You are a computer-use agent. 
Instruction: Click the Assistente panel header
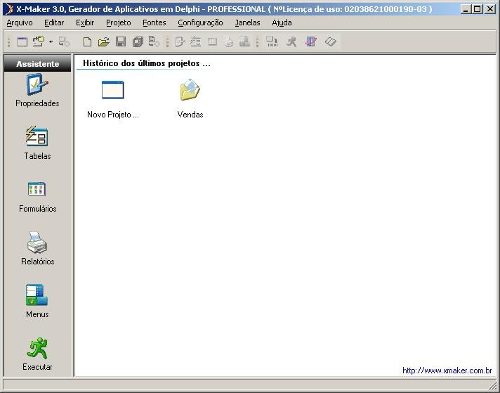(37, 63)
